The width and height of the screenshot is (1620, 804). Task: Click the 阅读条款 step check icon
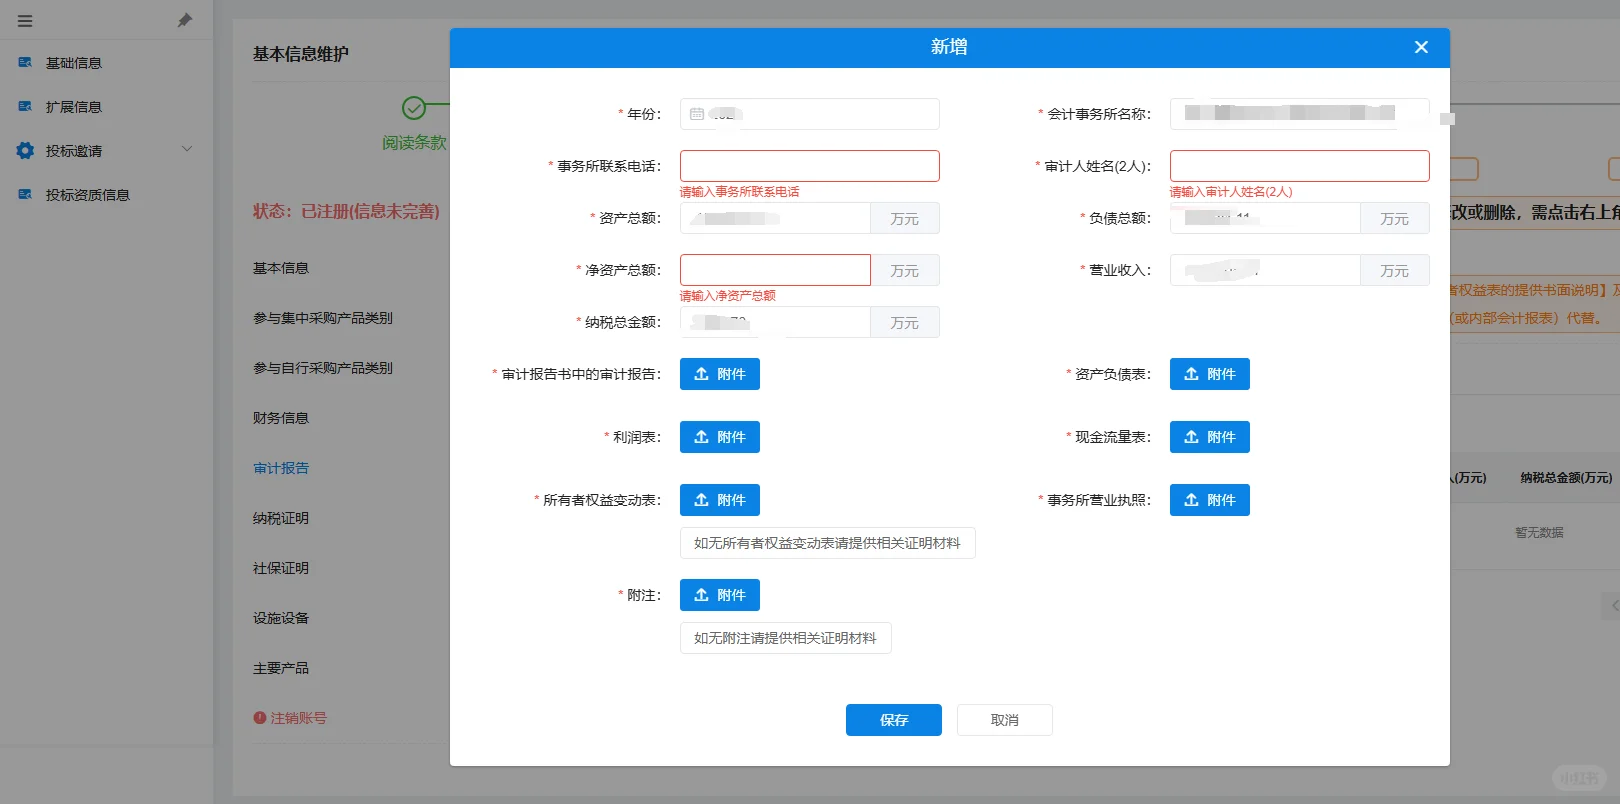(x=414, y=108)
